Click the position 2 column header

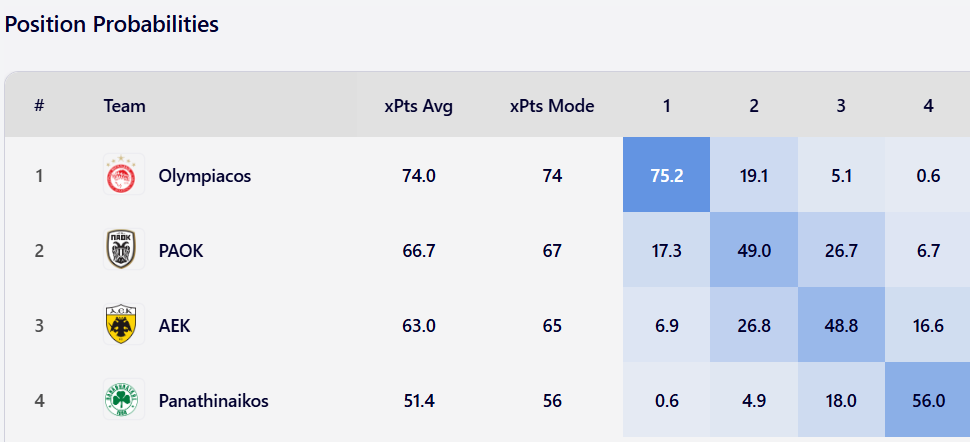click(x=754, y=105)
